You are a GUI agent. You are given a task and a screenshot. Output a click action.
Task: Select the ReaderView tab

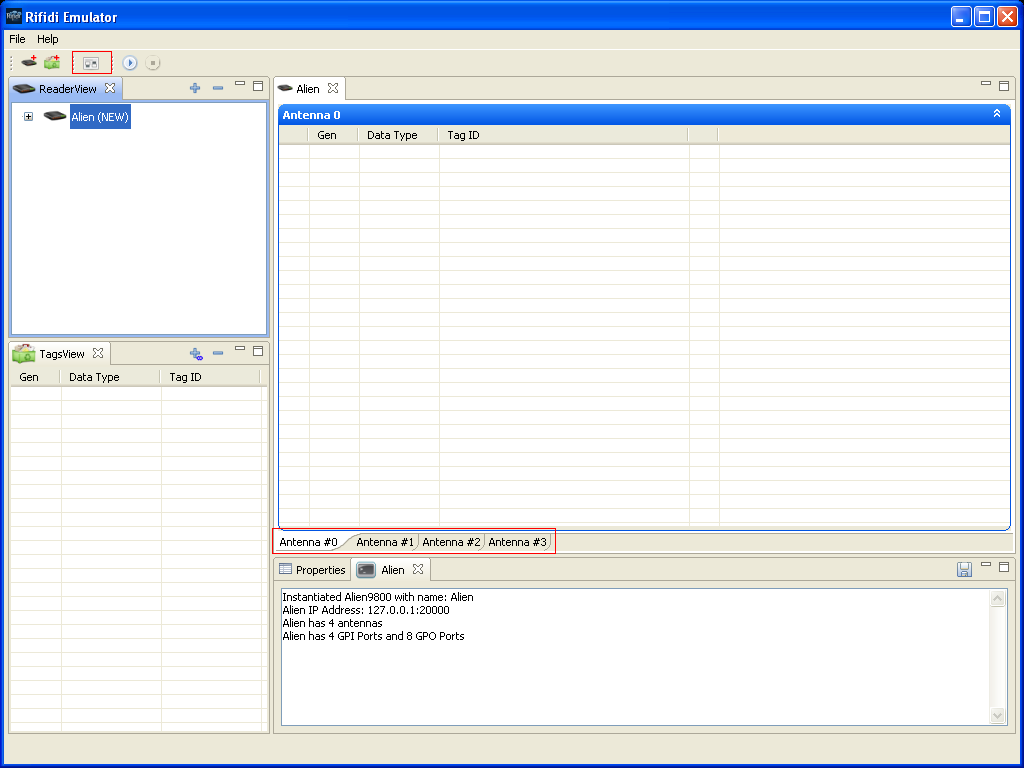click(67, 89)
